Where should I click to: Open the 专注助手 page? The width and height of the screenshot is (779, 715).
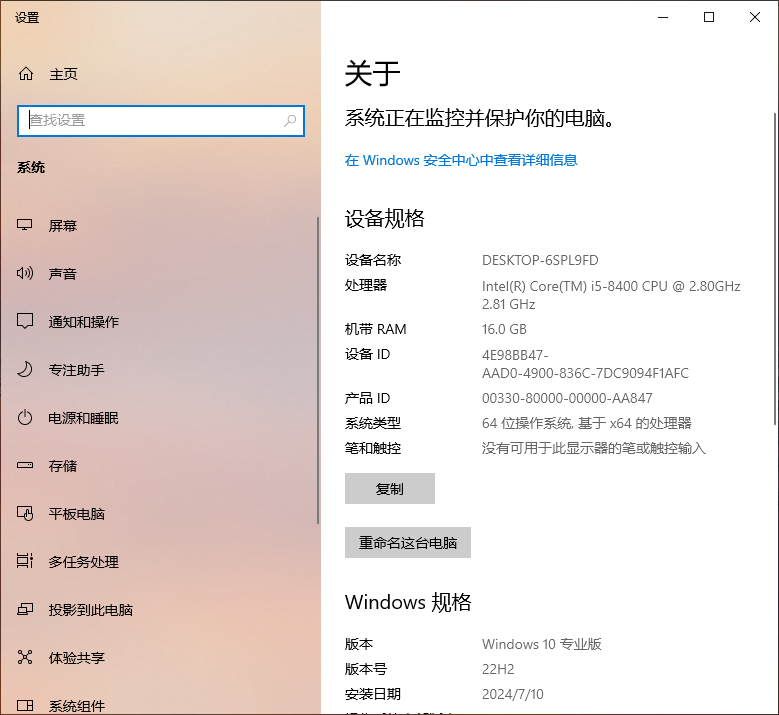click(x=159, y=369)
